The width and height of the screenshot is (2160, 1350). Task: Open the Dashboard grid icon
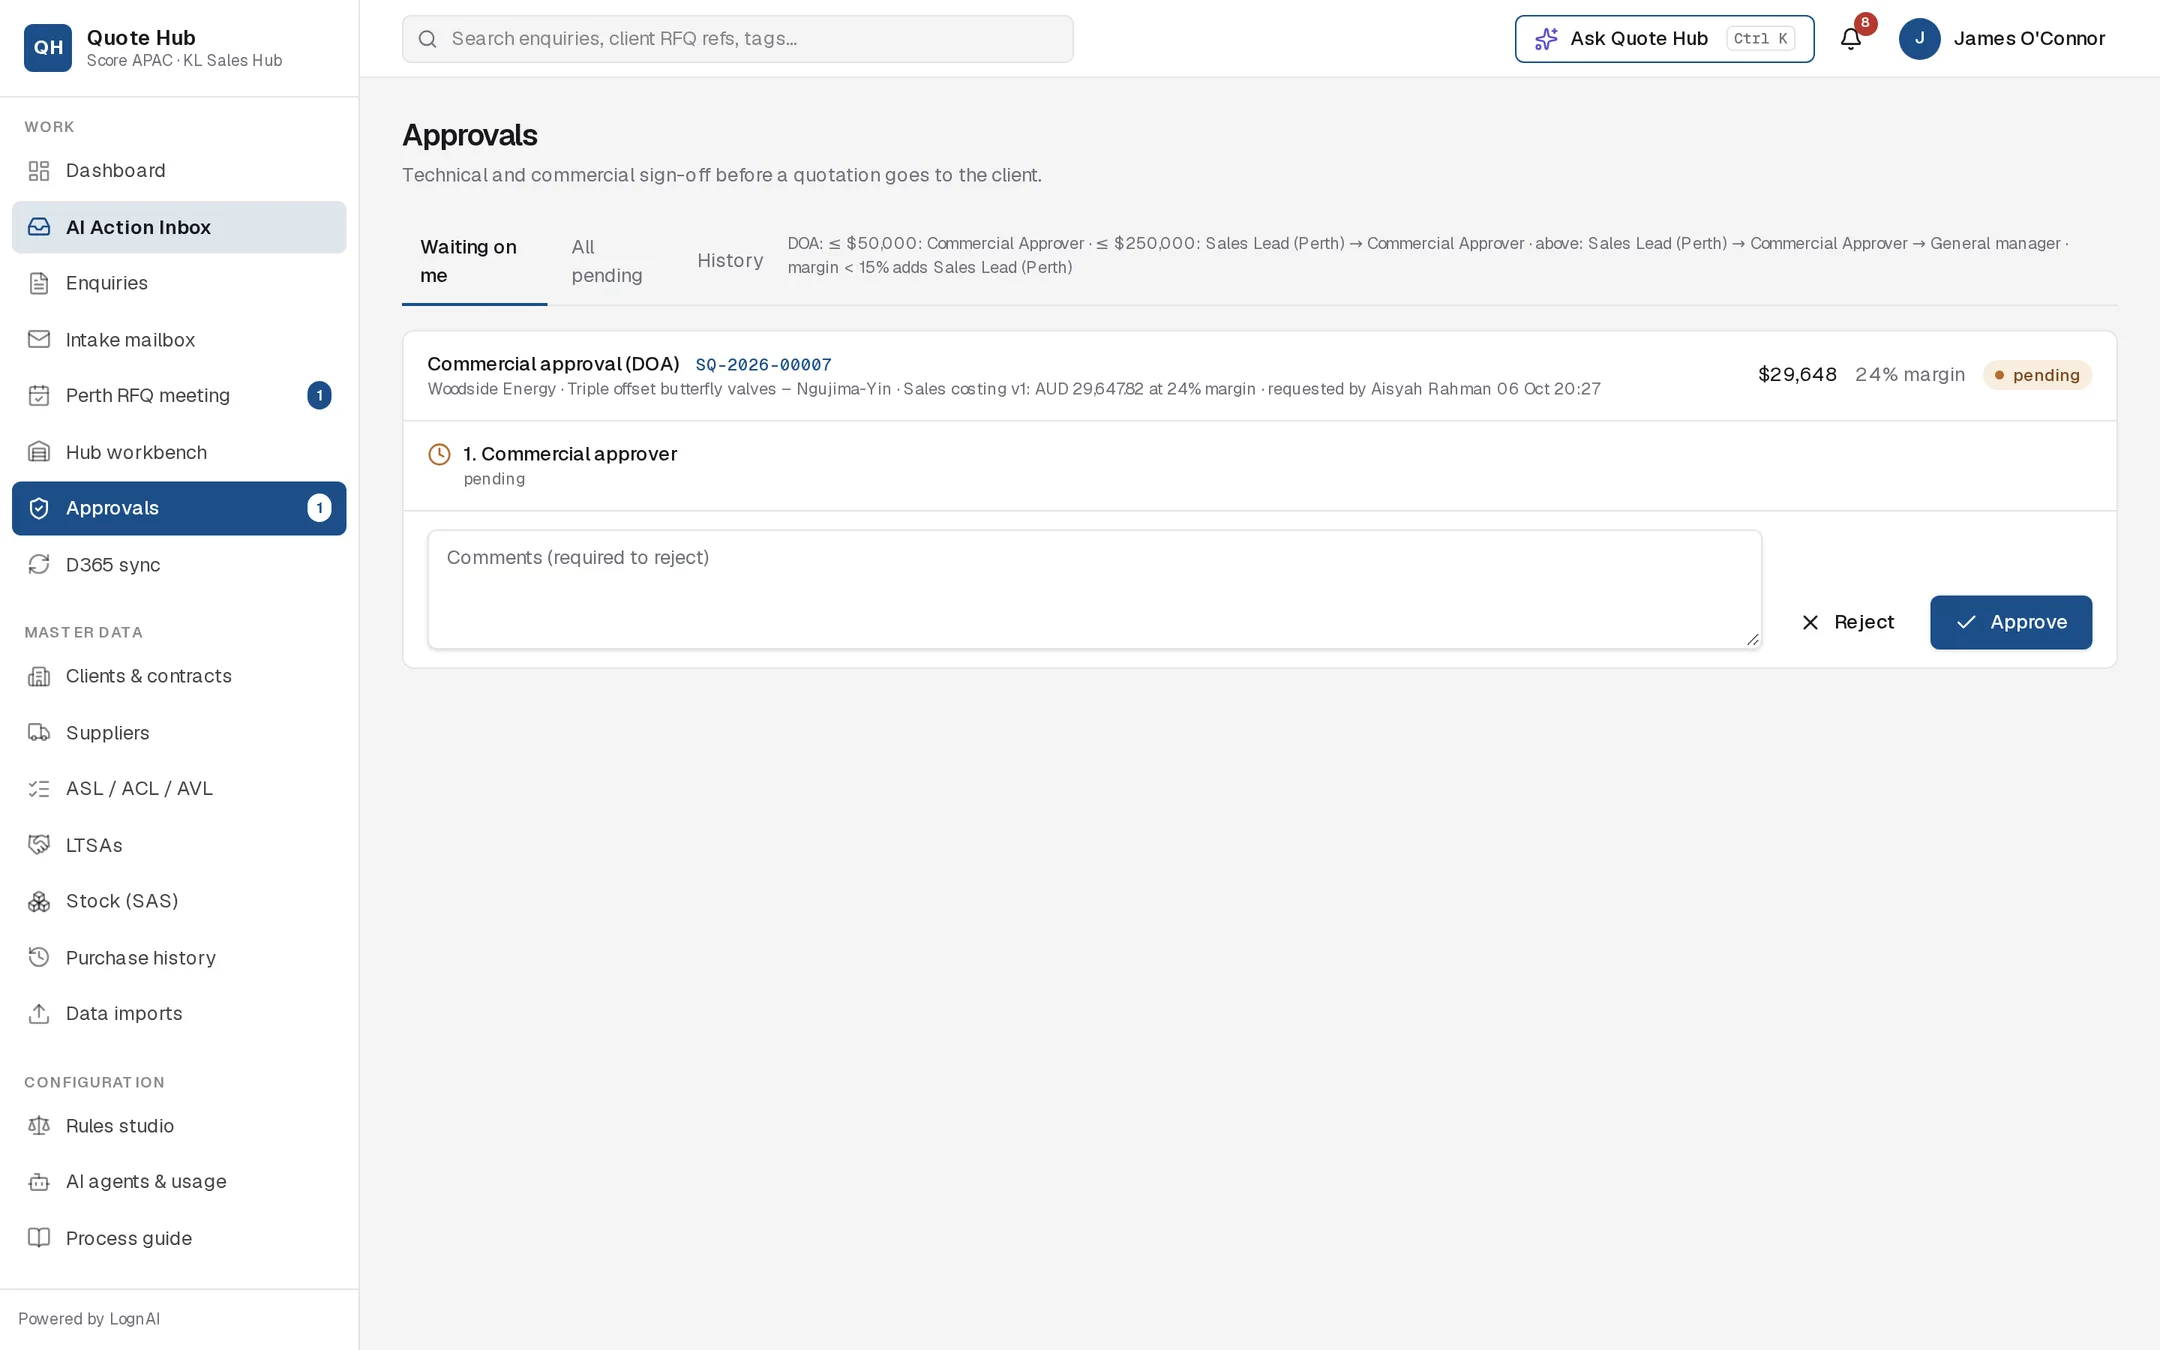pos(39,171)
